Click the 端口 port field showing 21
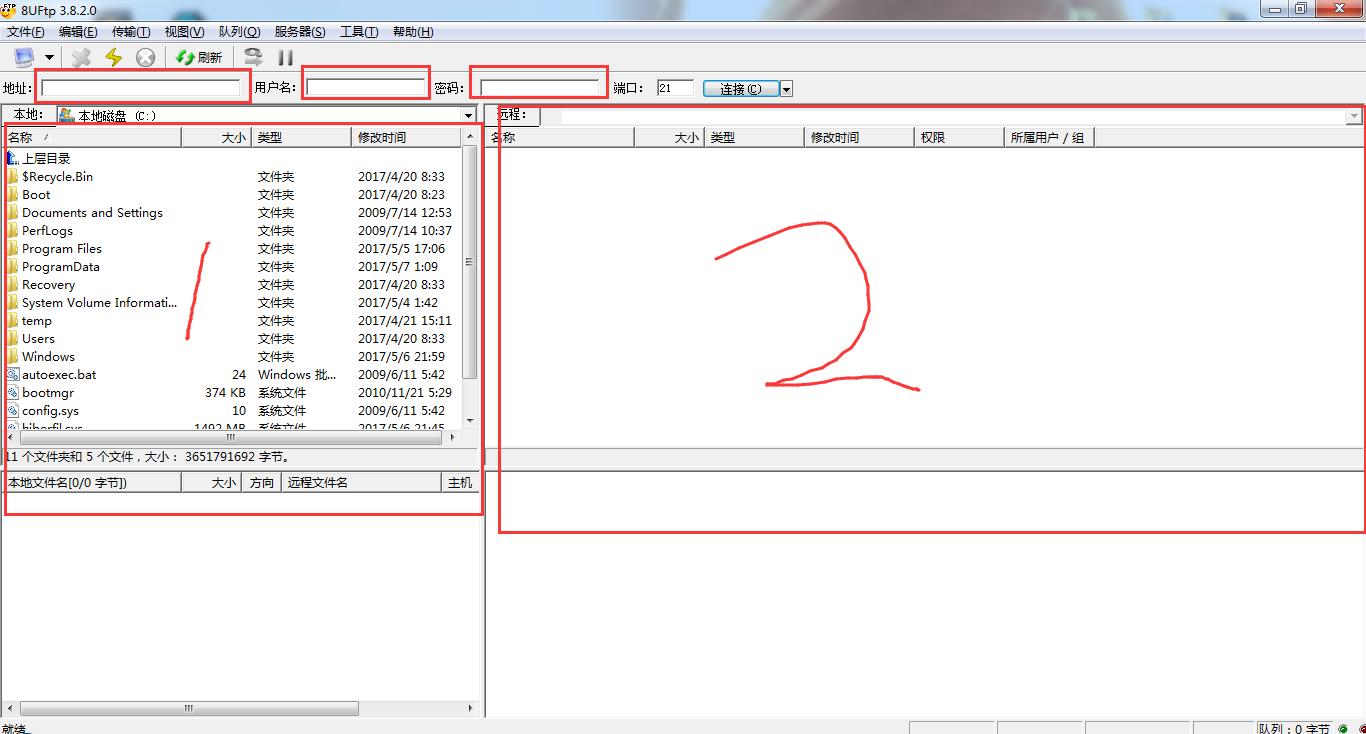Viewport: 1366px width, 734px height. tap(675, 88)
